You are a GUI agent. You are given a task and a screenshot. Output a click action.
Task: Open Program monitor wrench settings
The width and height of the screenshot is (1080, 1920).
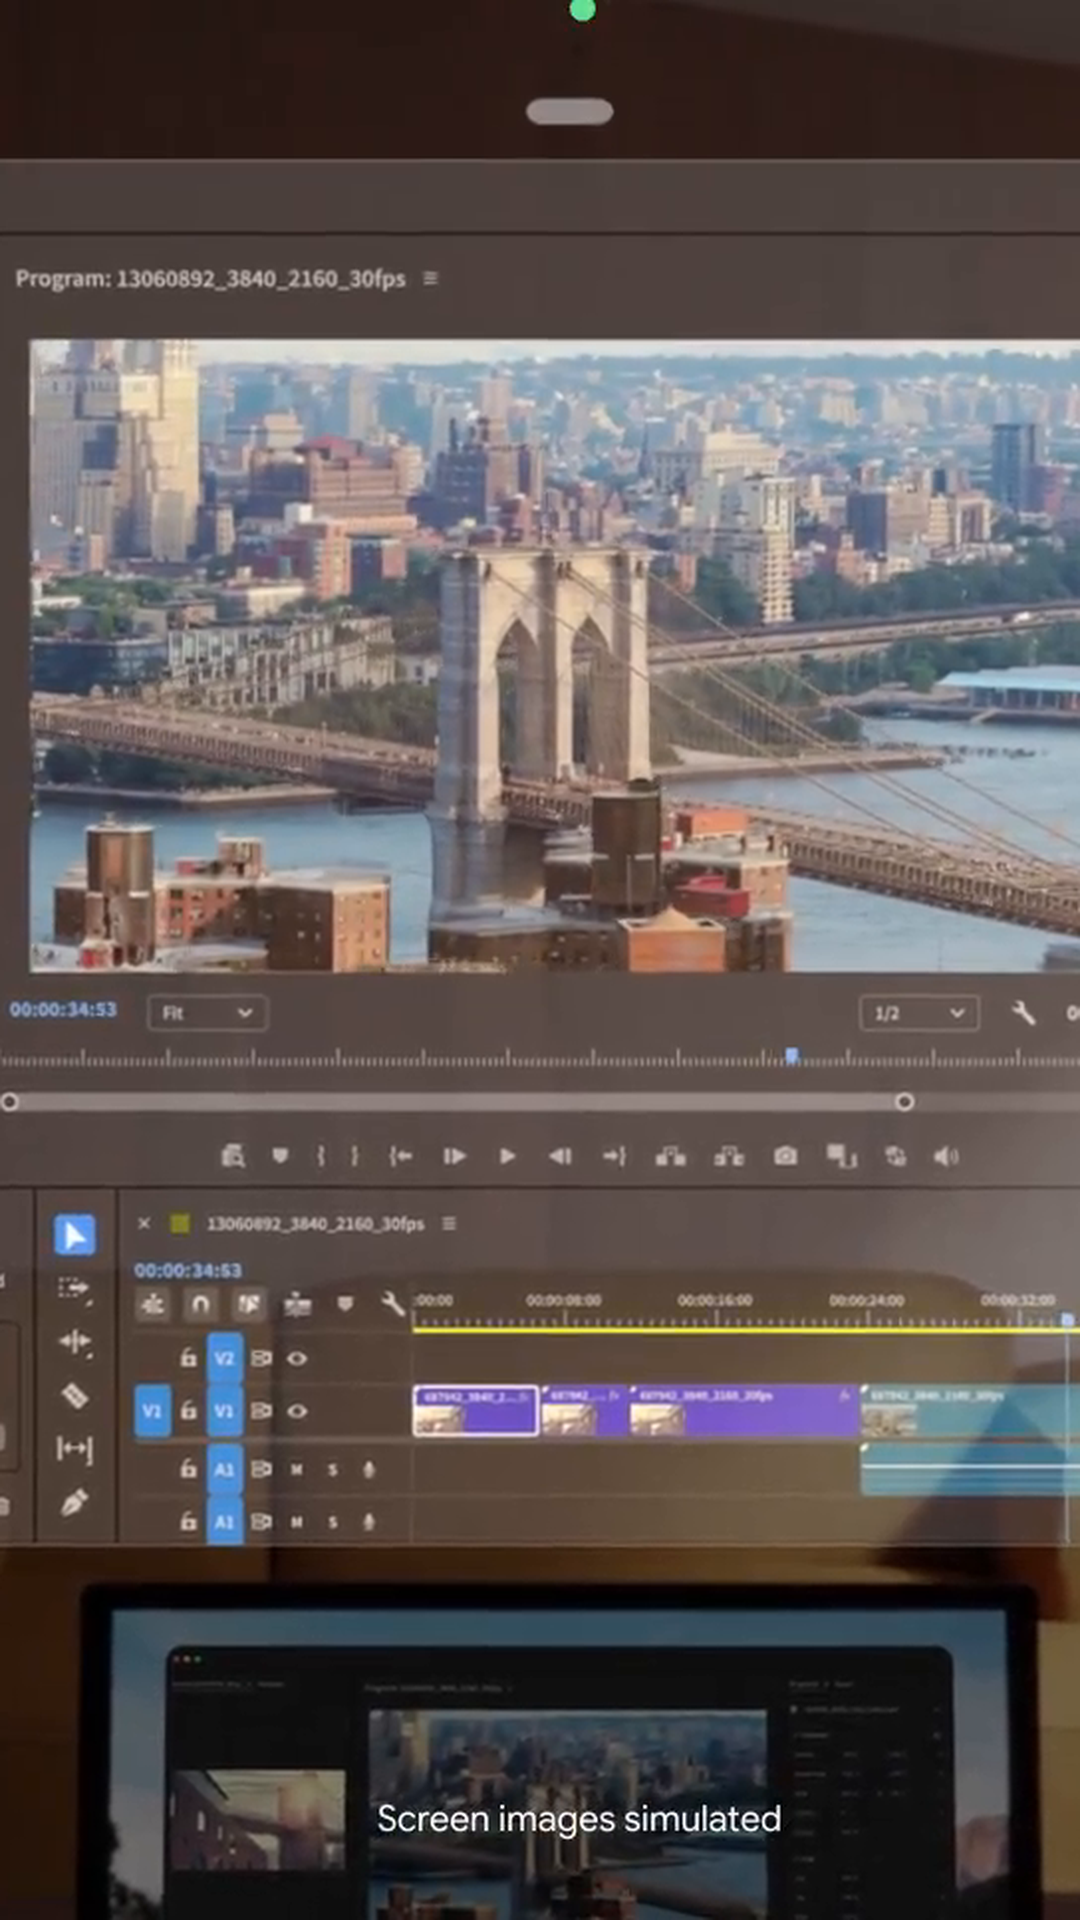click(x=1023, y=1013)
